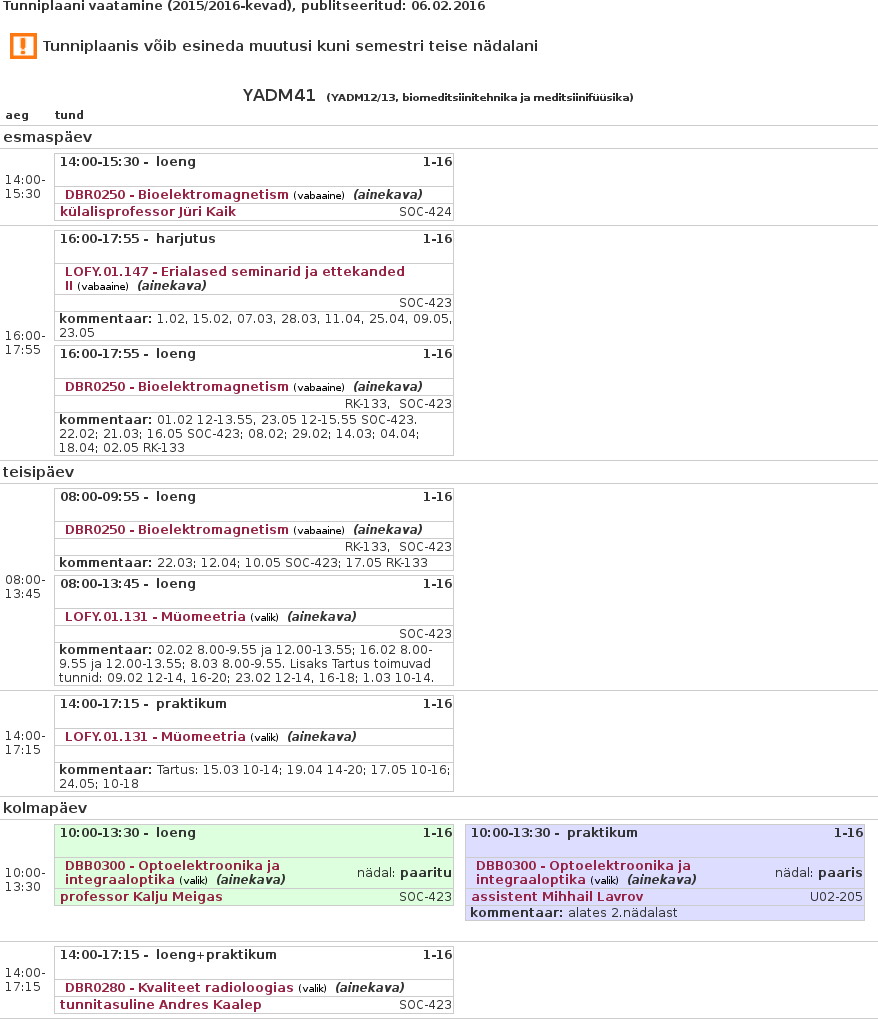Open Optoelektroonika link in the green loeng block
Viewport: 878px width, 1019px height.
coord(172,866)
